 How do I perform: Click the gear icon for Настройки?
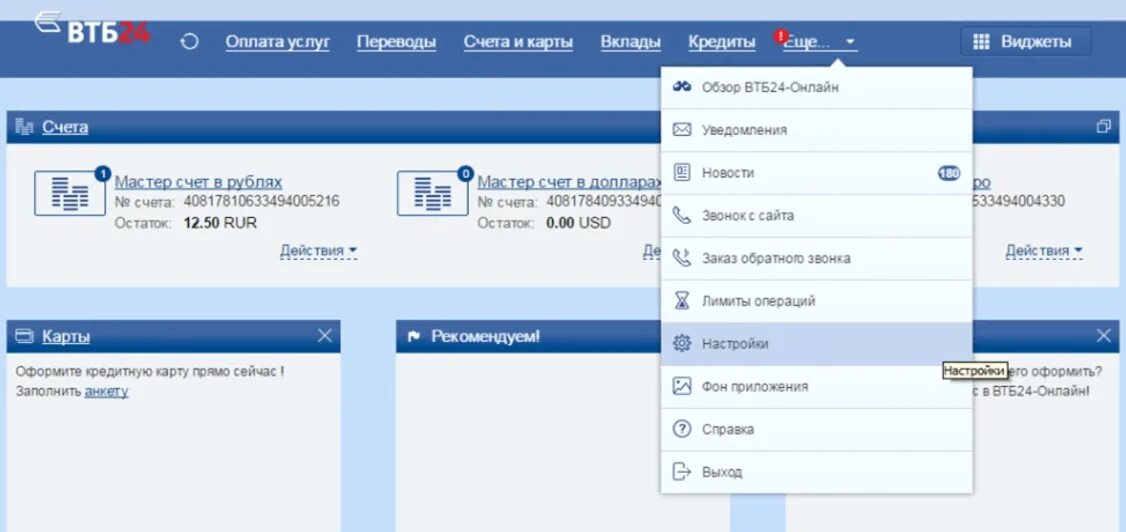point(681,343)
